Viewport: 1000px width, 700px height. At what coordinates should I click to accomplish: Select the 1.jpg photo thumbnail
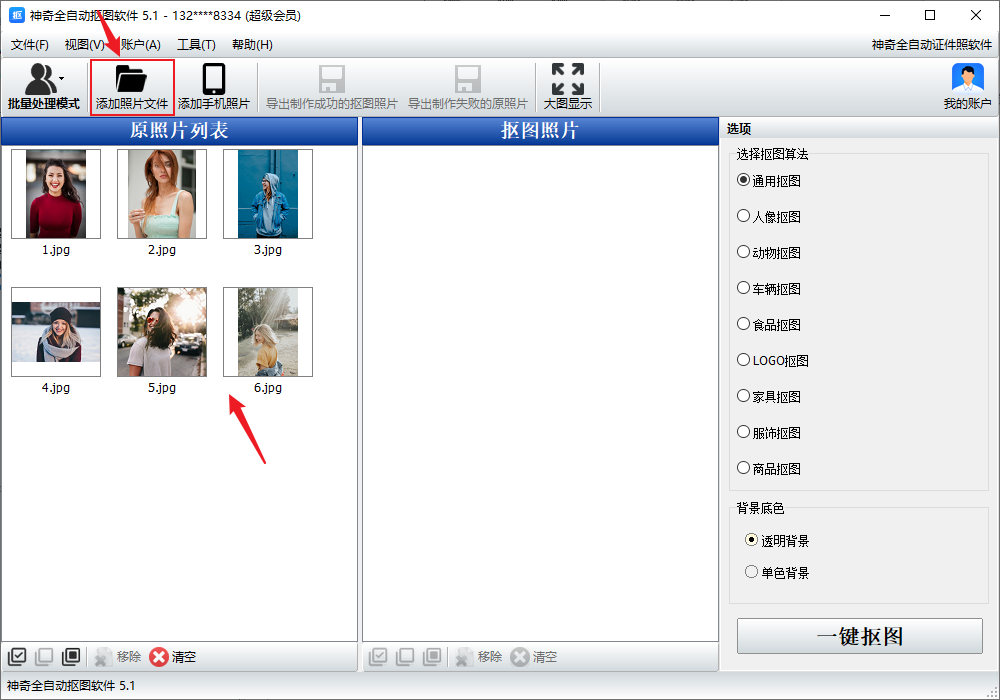56,194
